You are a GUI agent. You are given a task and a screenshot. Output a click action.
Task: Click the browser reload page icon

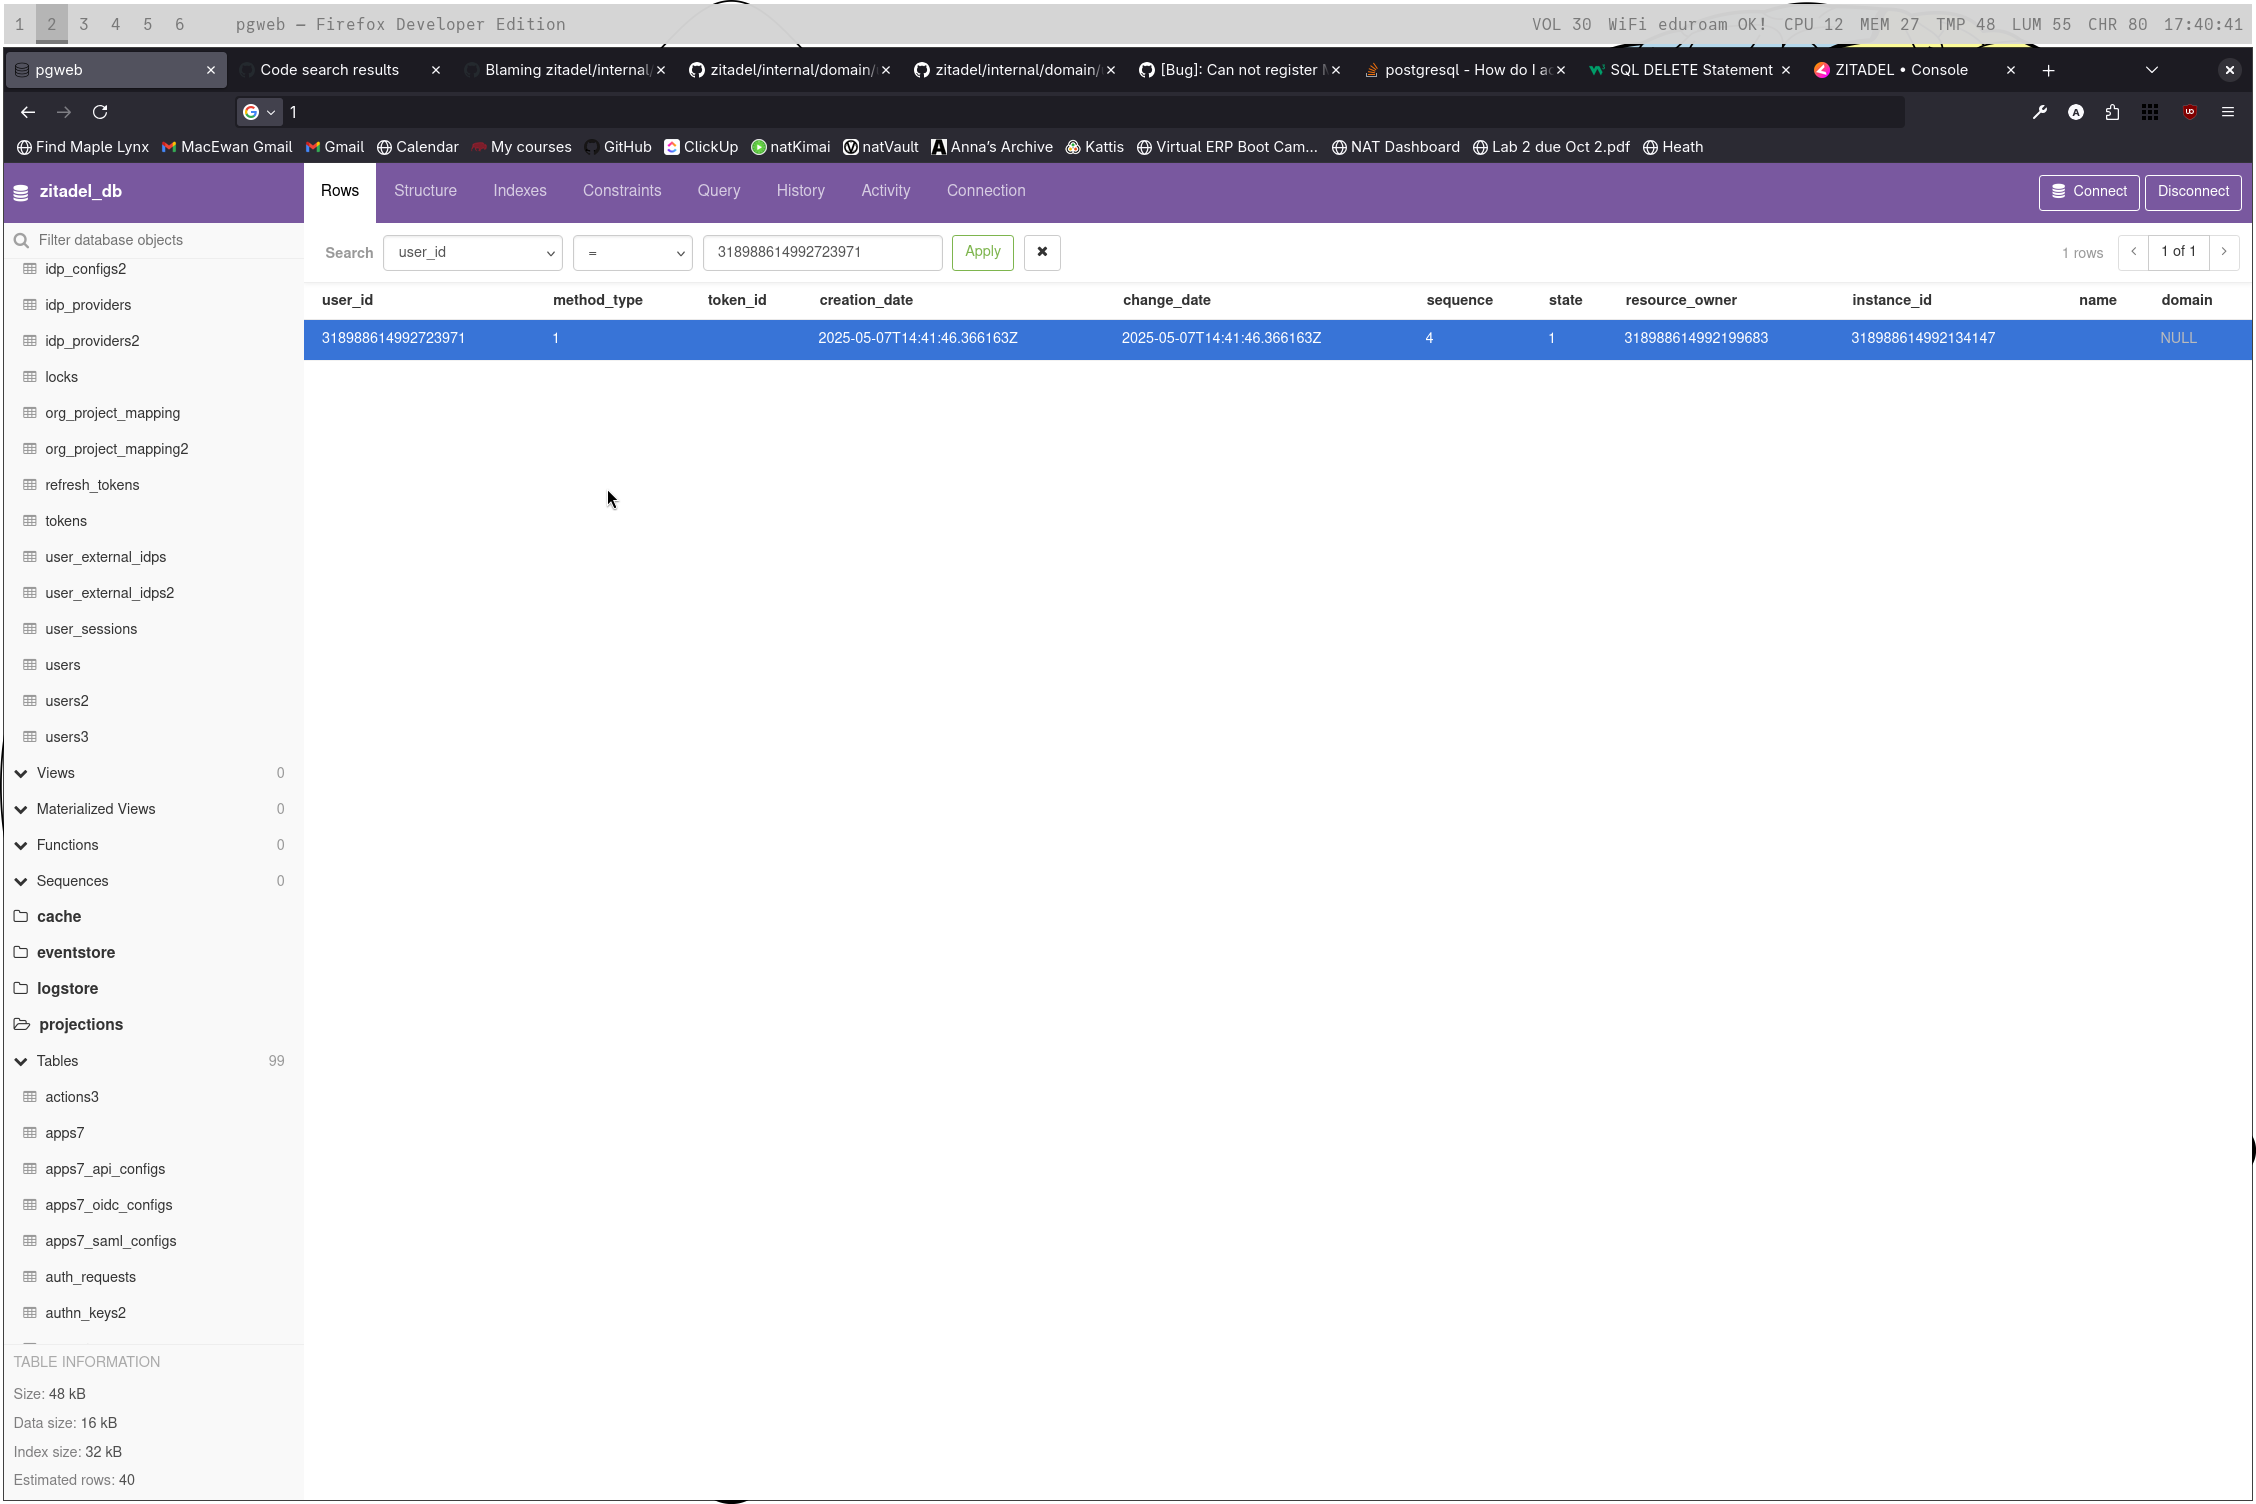pyautogui.click(x=100, y=112)
